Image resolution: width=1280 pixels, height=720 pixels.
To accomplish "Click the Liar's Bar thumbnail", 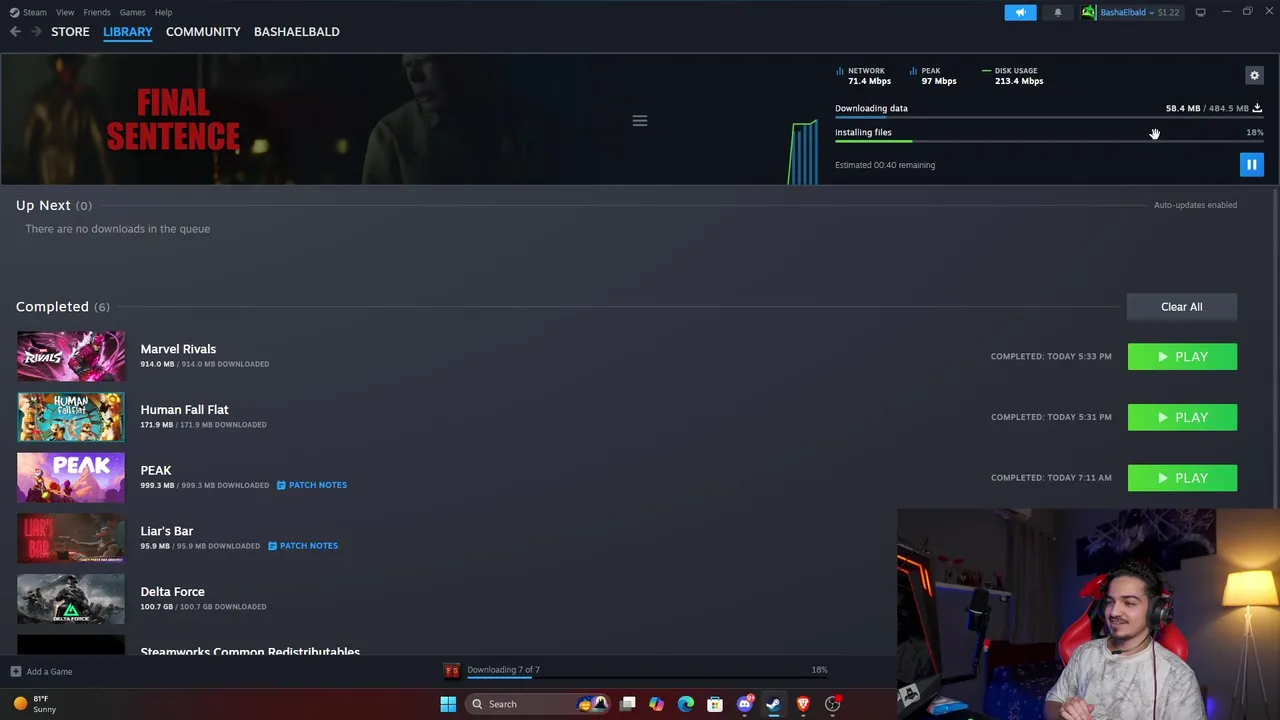I will (x=71, y=538).
